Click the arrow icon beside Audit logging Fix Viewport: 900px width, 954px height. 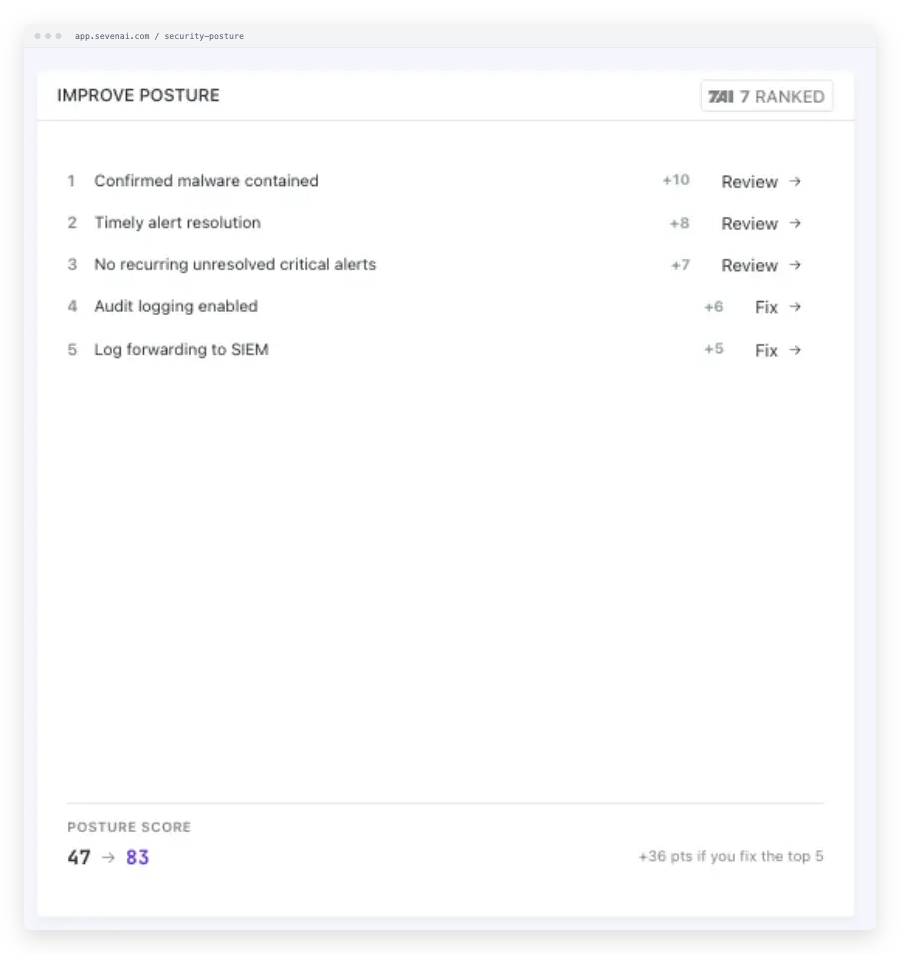(x=795, y=307)
